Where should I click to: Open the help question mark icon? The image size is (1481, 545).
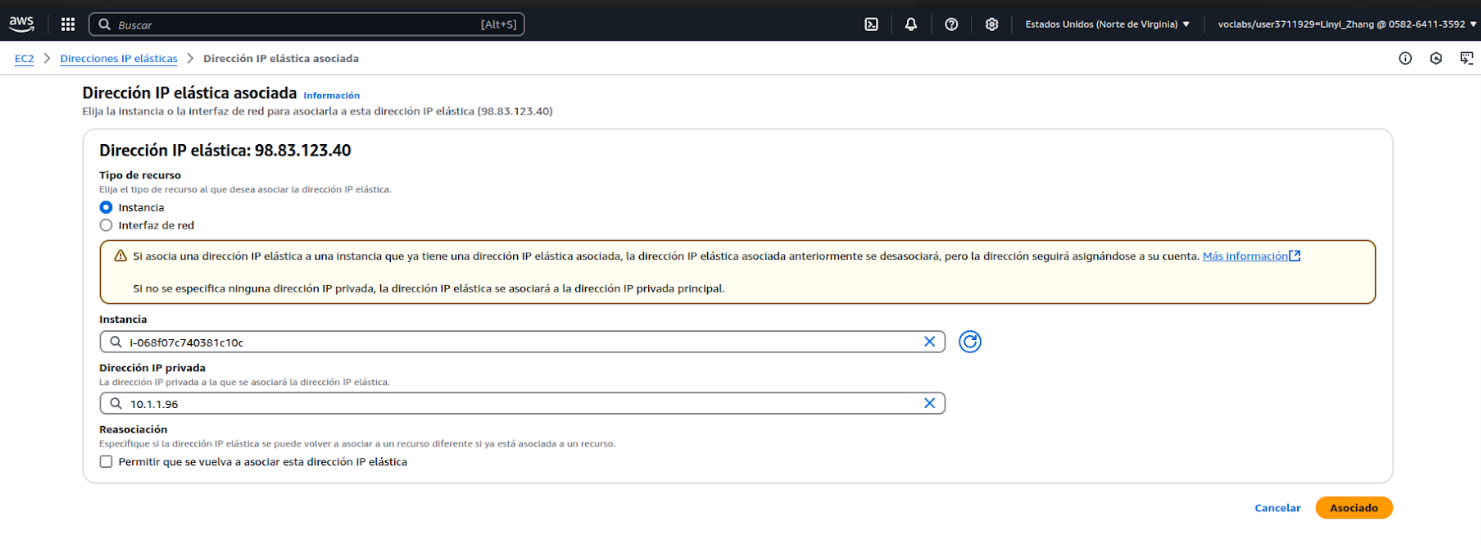951,24
